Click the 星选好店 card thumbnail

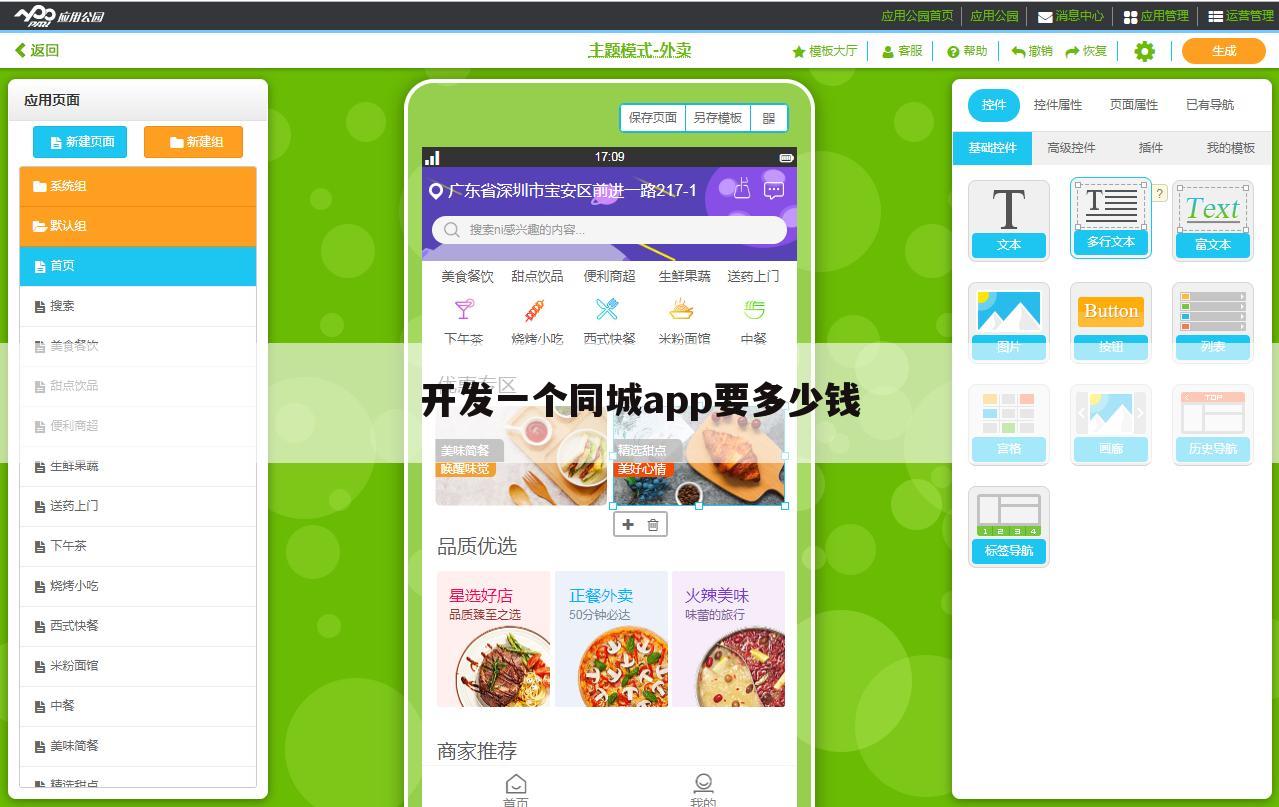tap(493, 639)
